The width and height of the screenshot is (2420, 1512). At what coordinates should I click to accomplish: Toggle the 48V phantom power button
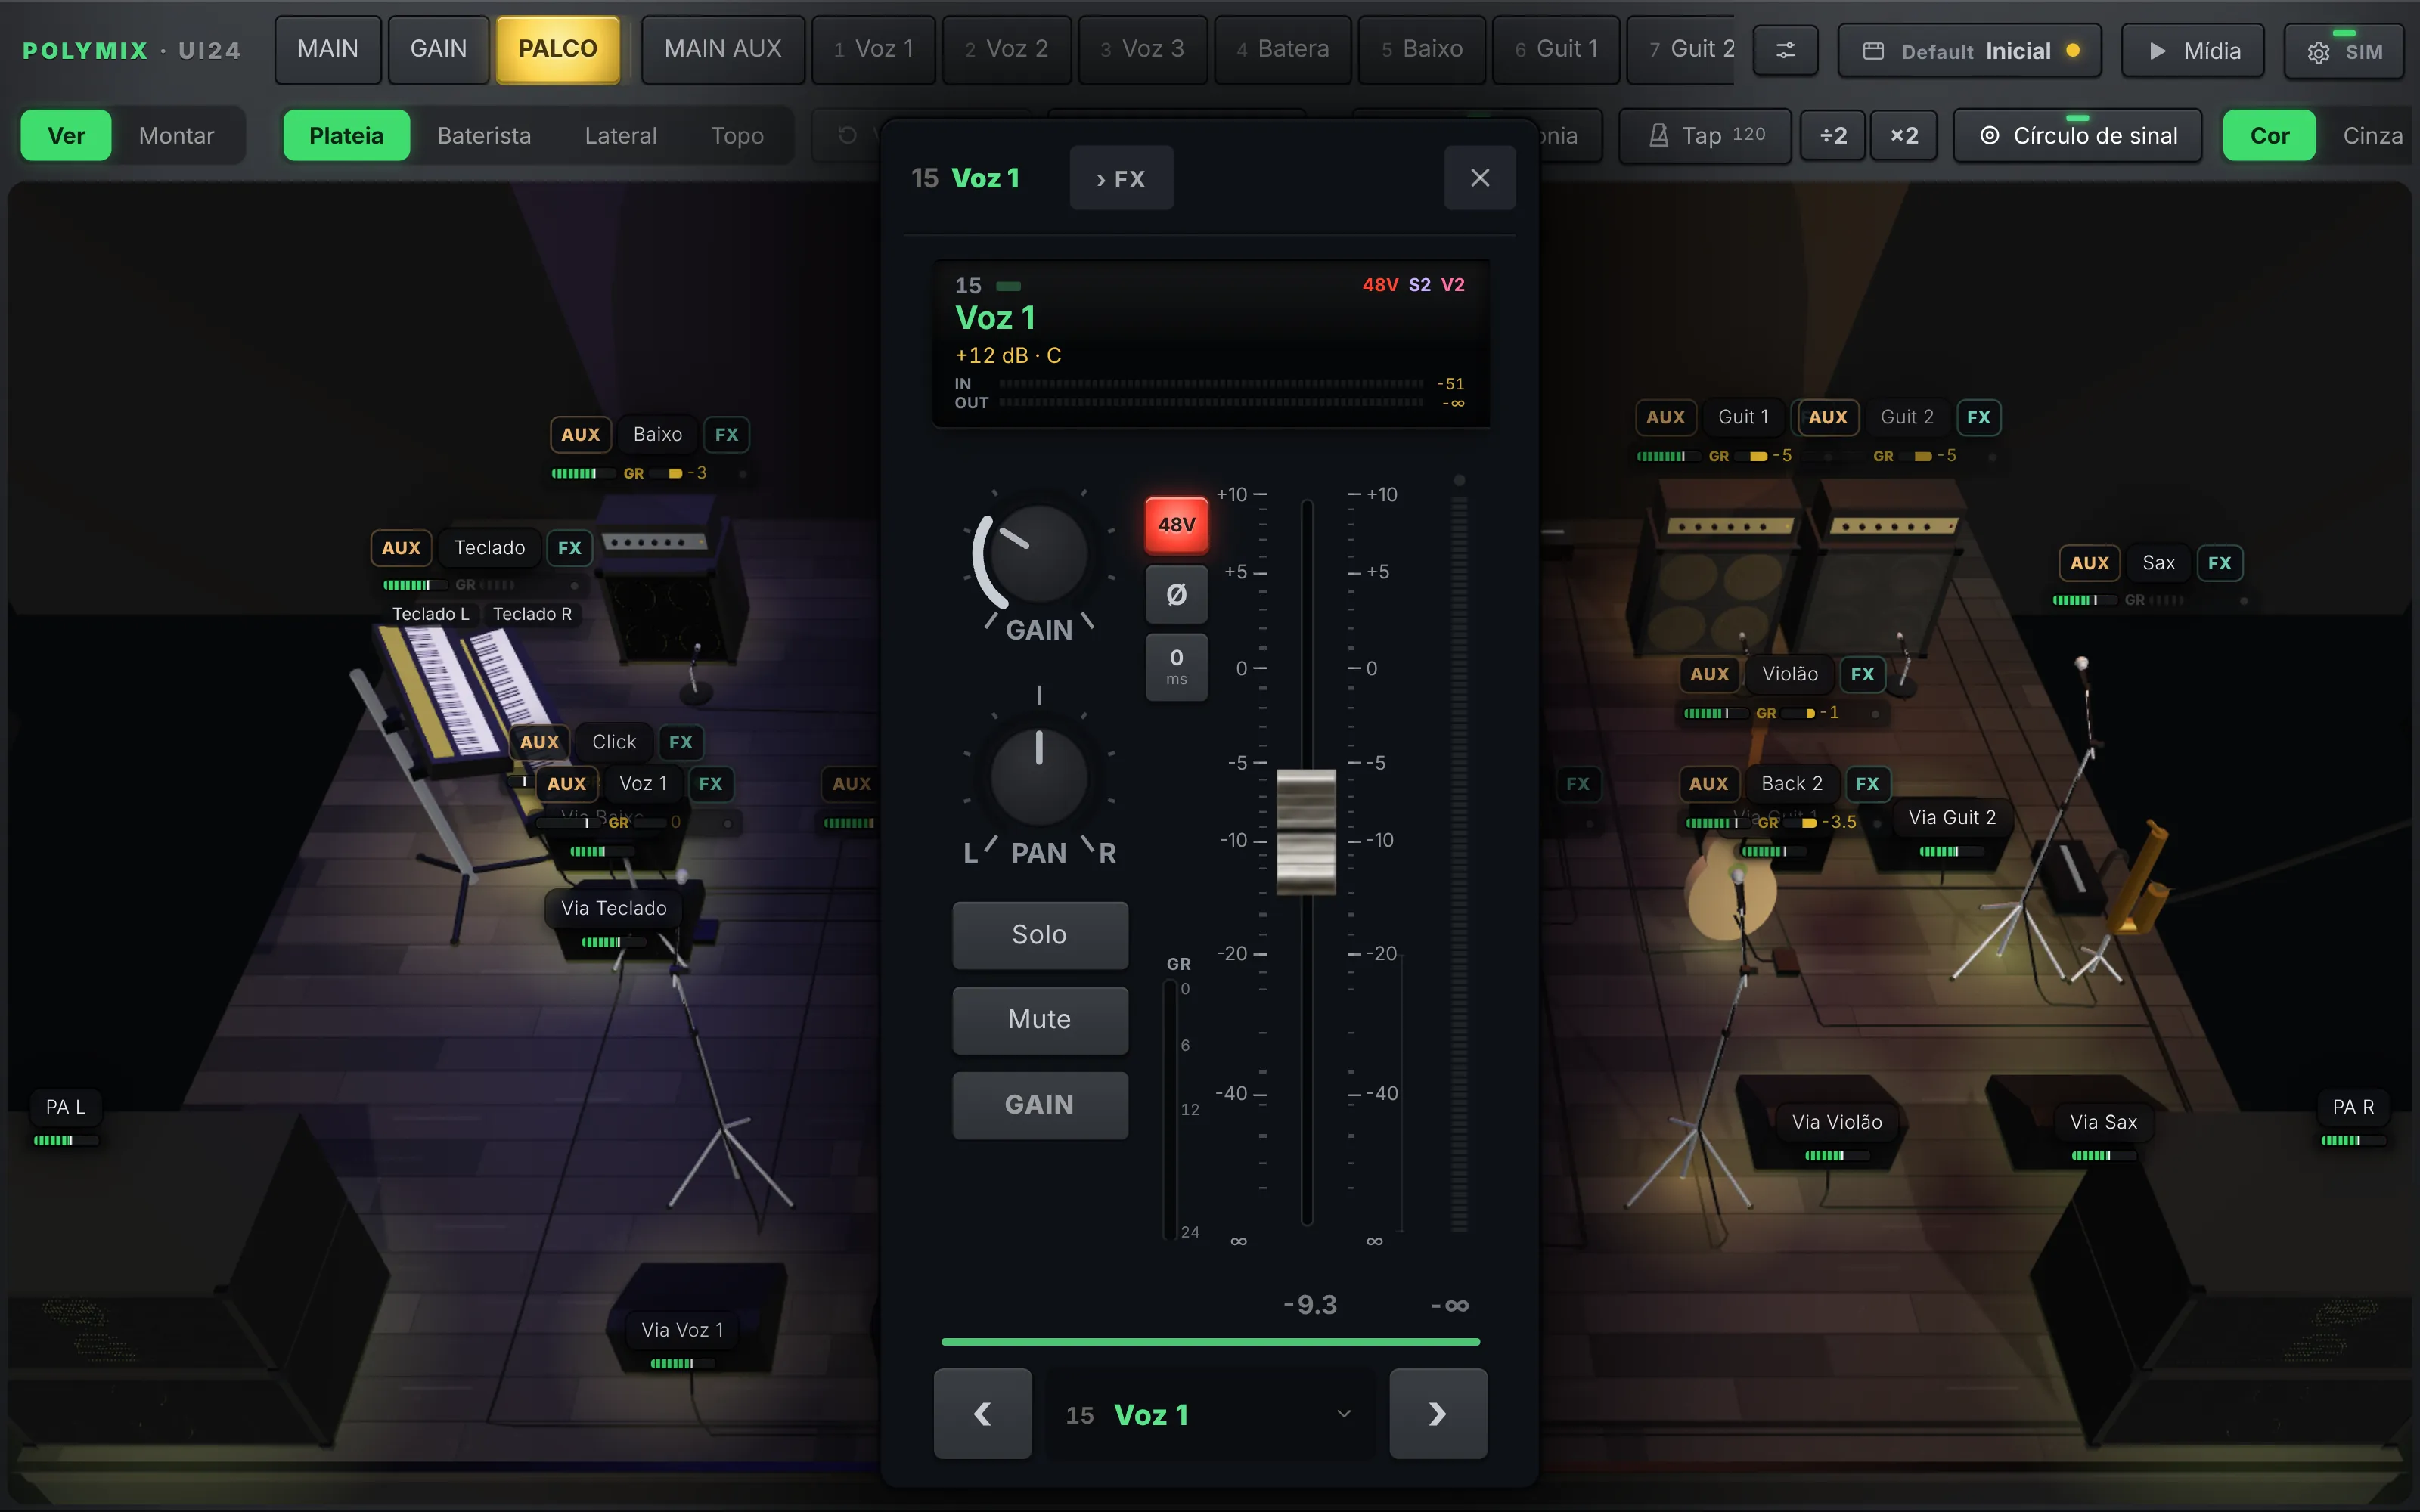coord(1176,524)
